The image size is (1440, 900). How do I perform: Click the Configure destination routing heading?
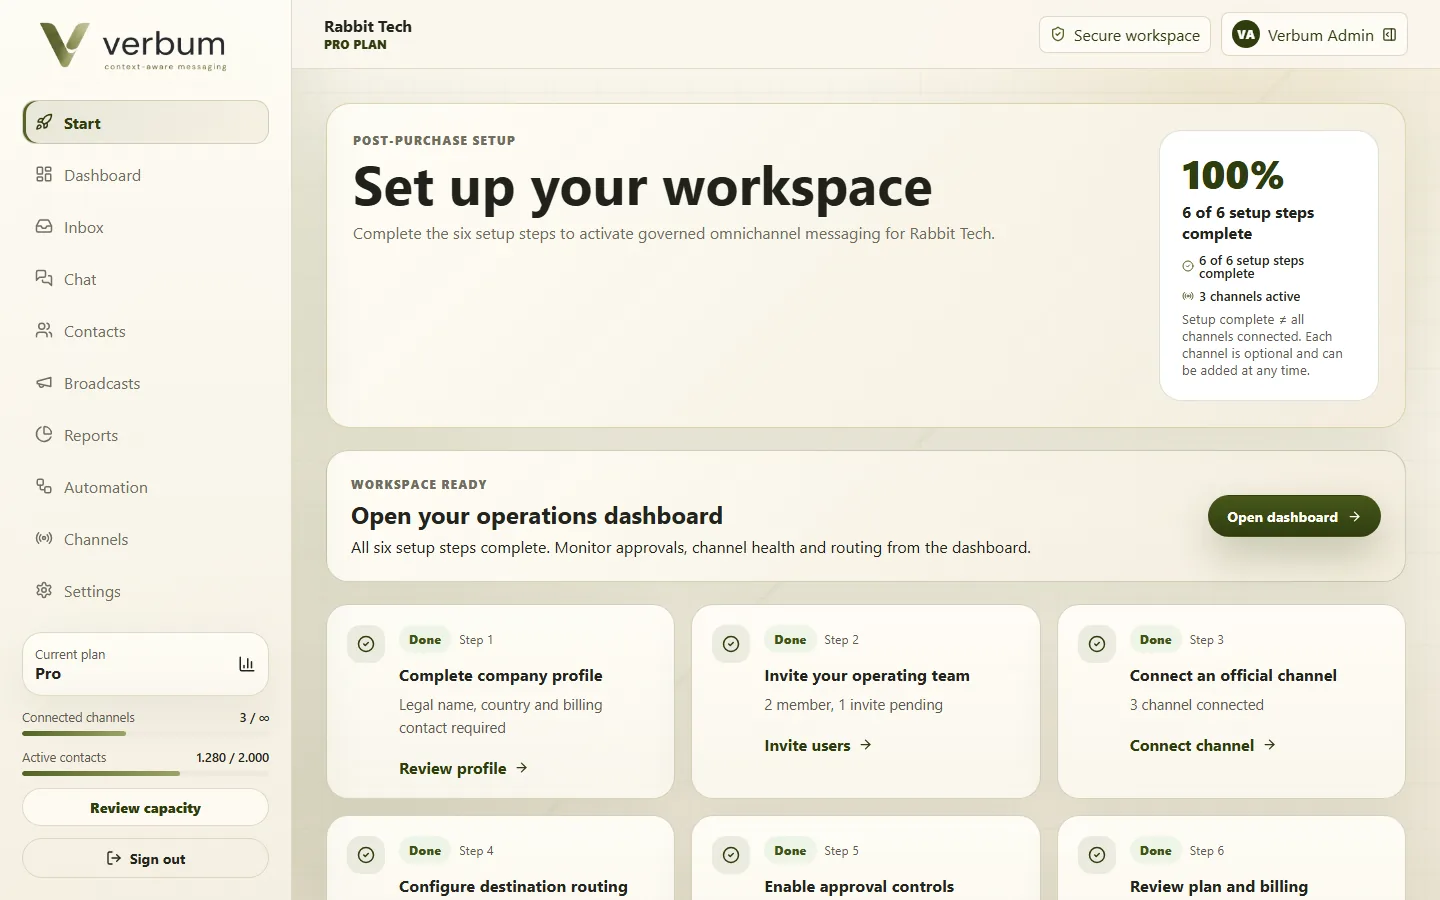(513, 887)
